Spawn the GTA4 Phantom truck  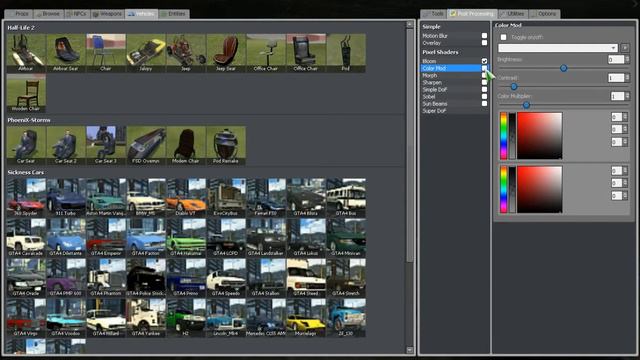(106, 278)
